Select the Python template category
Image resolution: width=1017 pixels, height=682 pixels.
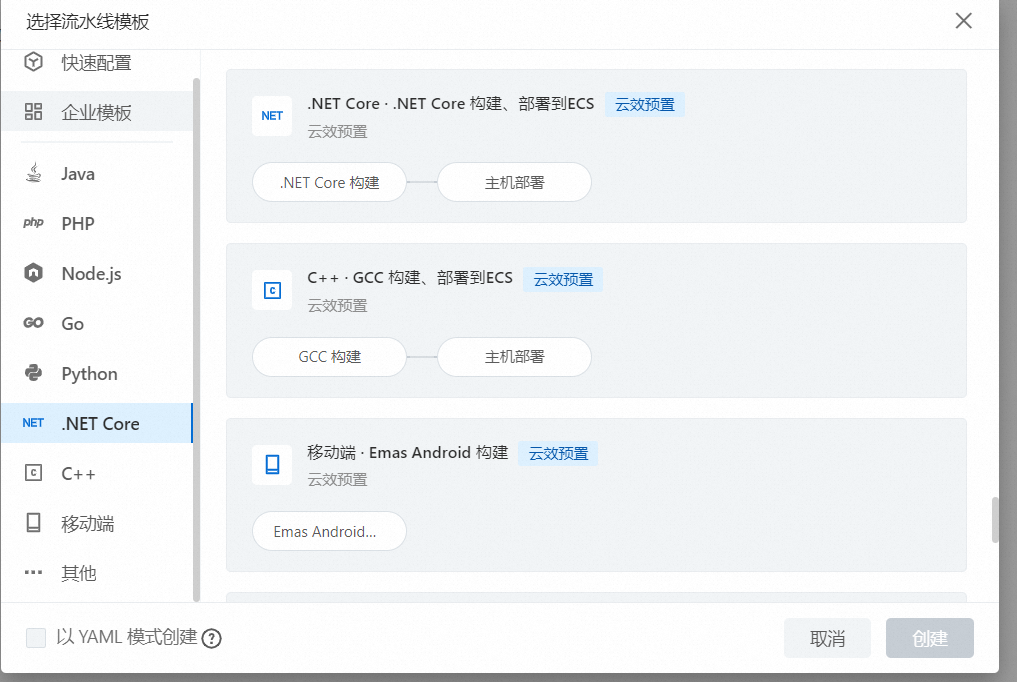click(x=97, y=373)
